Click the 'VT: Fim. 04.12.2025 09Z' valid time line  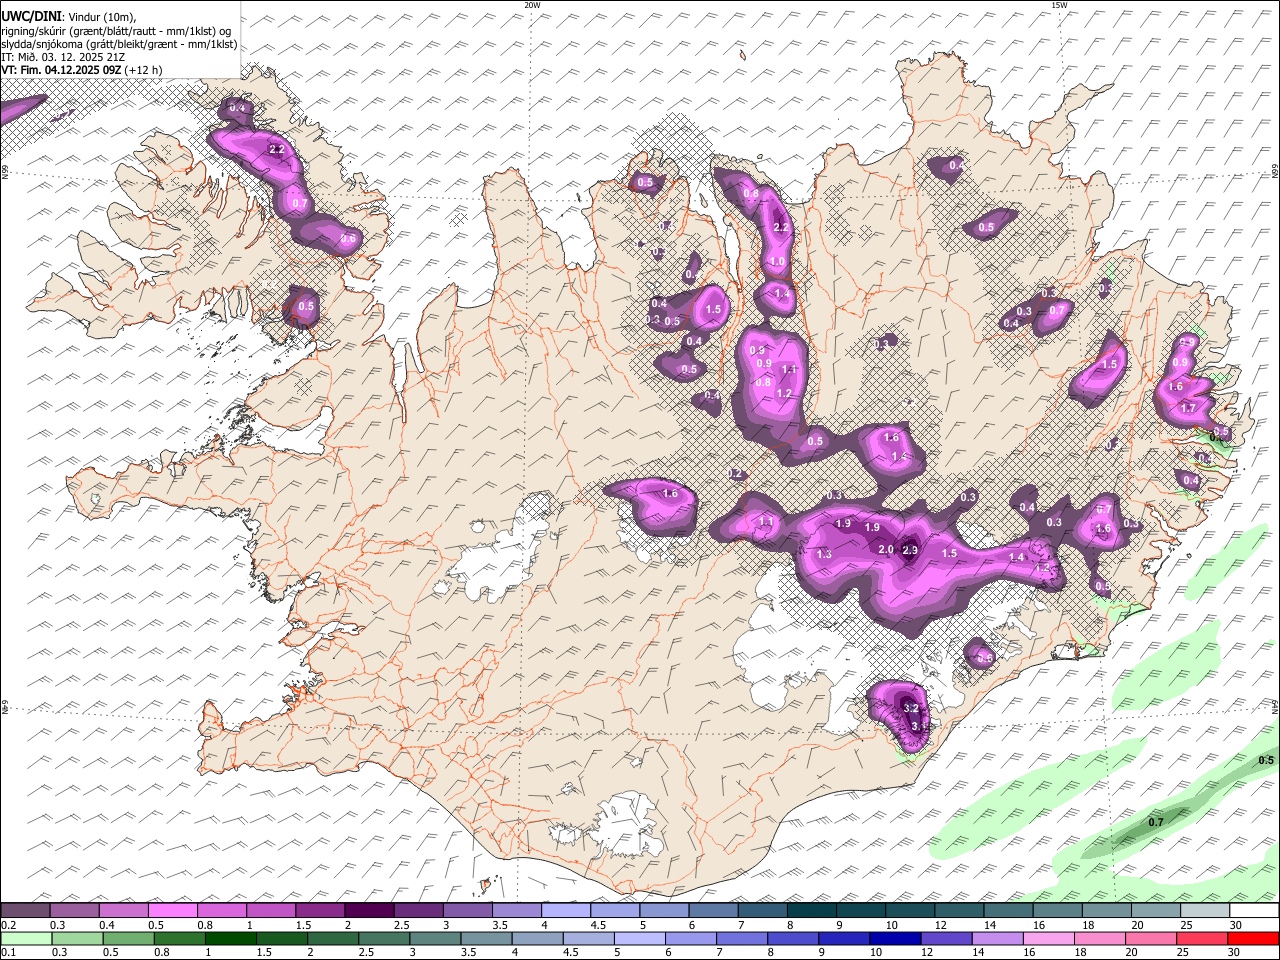click(x=61, y=70)
